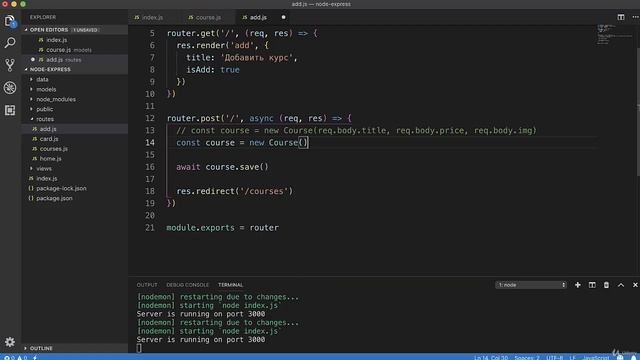The height and width of the screenshot is (360, 640).
Task: Open home.js in routes folder
Action: pyautogui.click(x=51, y=159)
